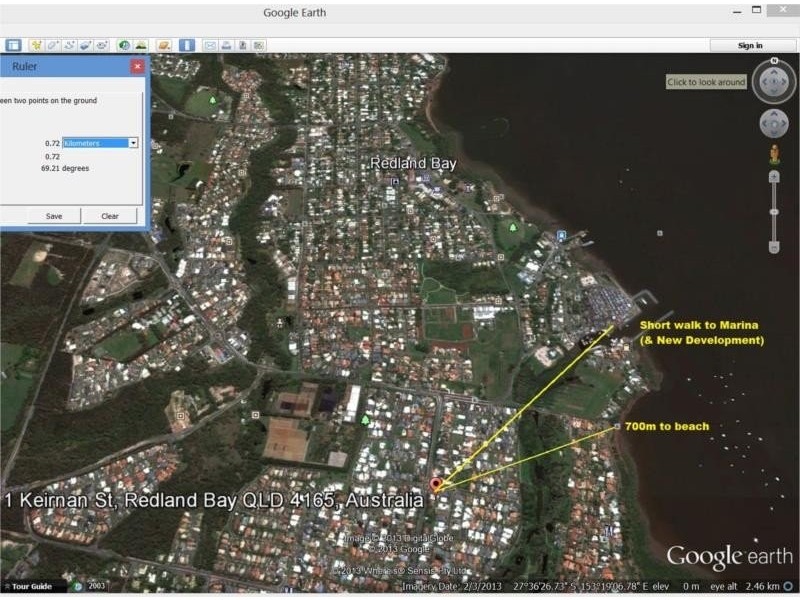The width and height of the screenshot is (800, 600).
Task: Move right with lower joystick arrow
Action: (783, 123)
